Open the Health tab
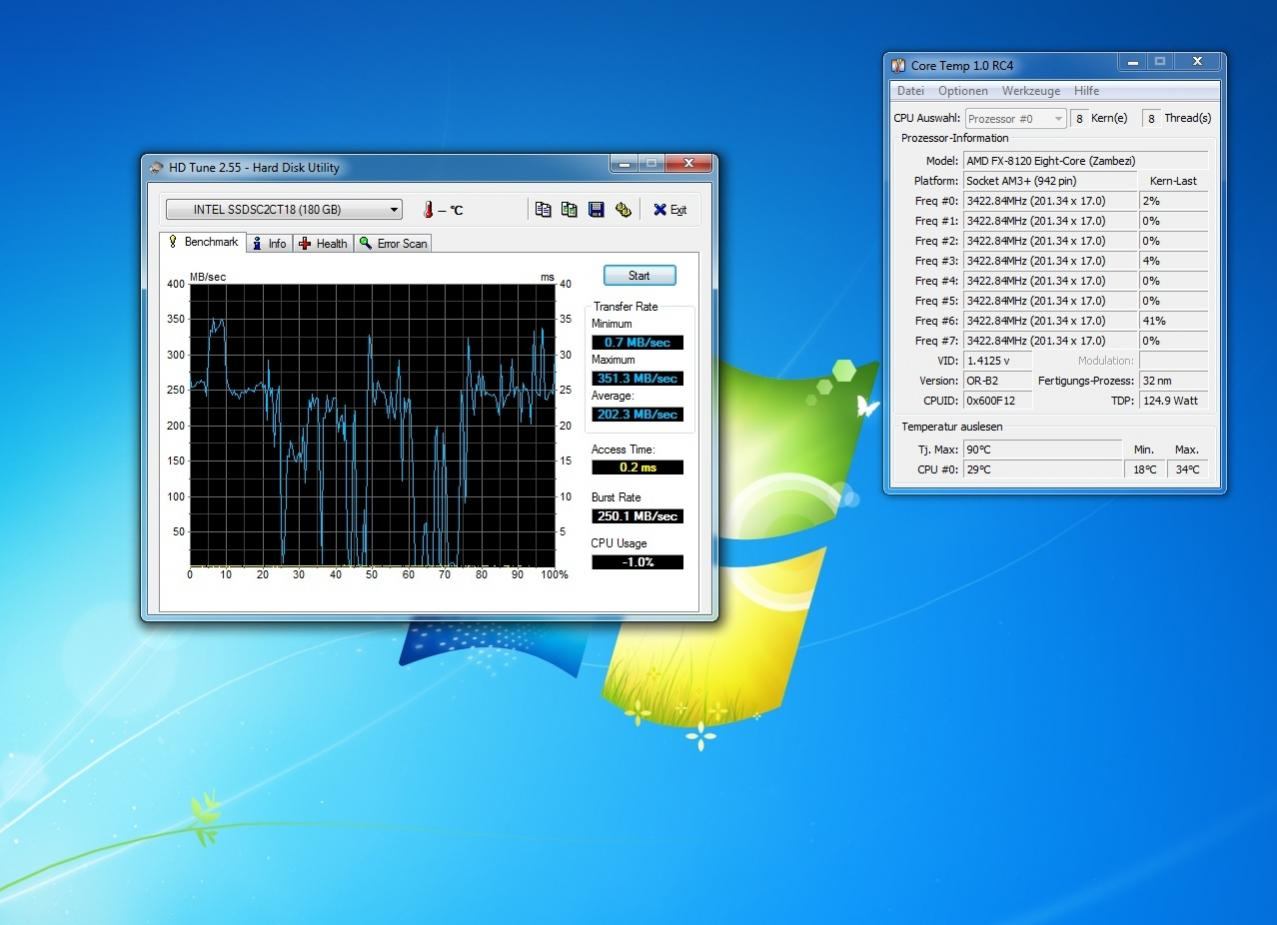Viewport: 1277px width, 925px height. coord(323,243)
